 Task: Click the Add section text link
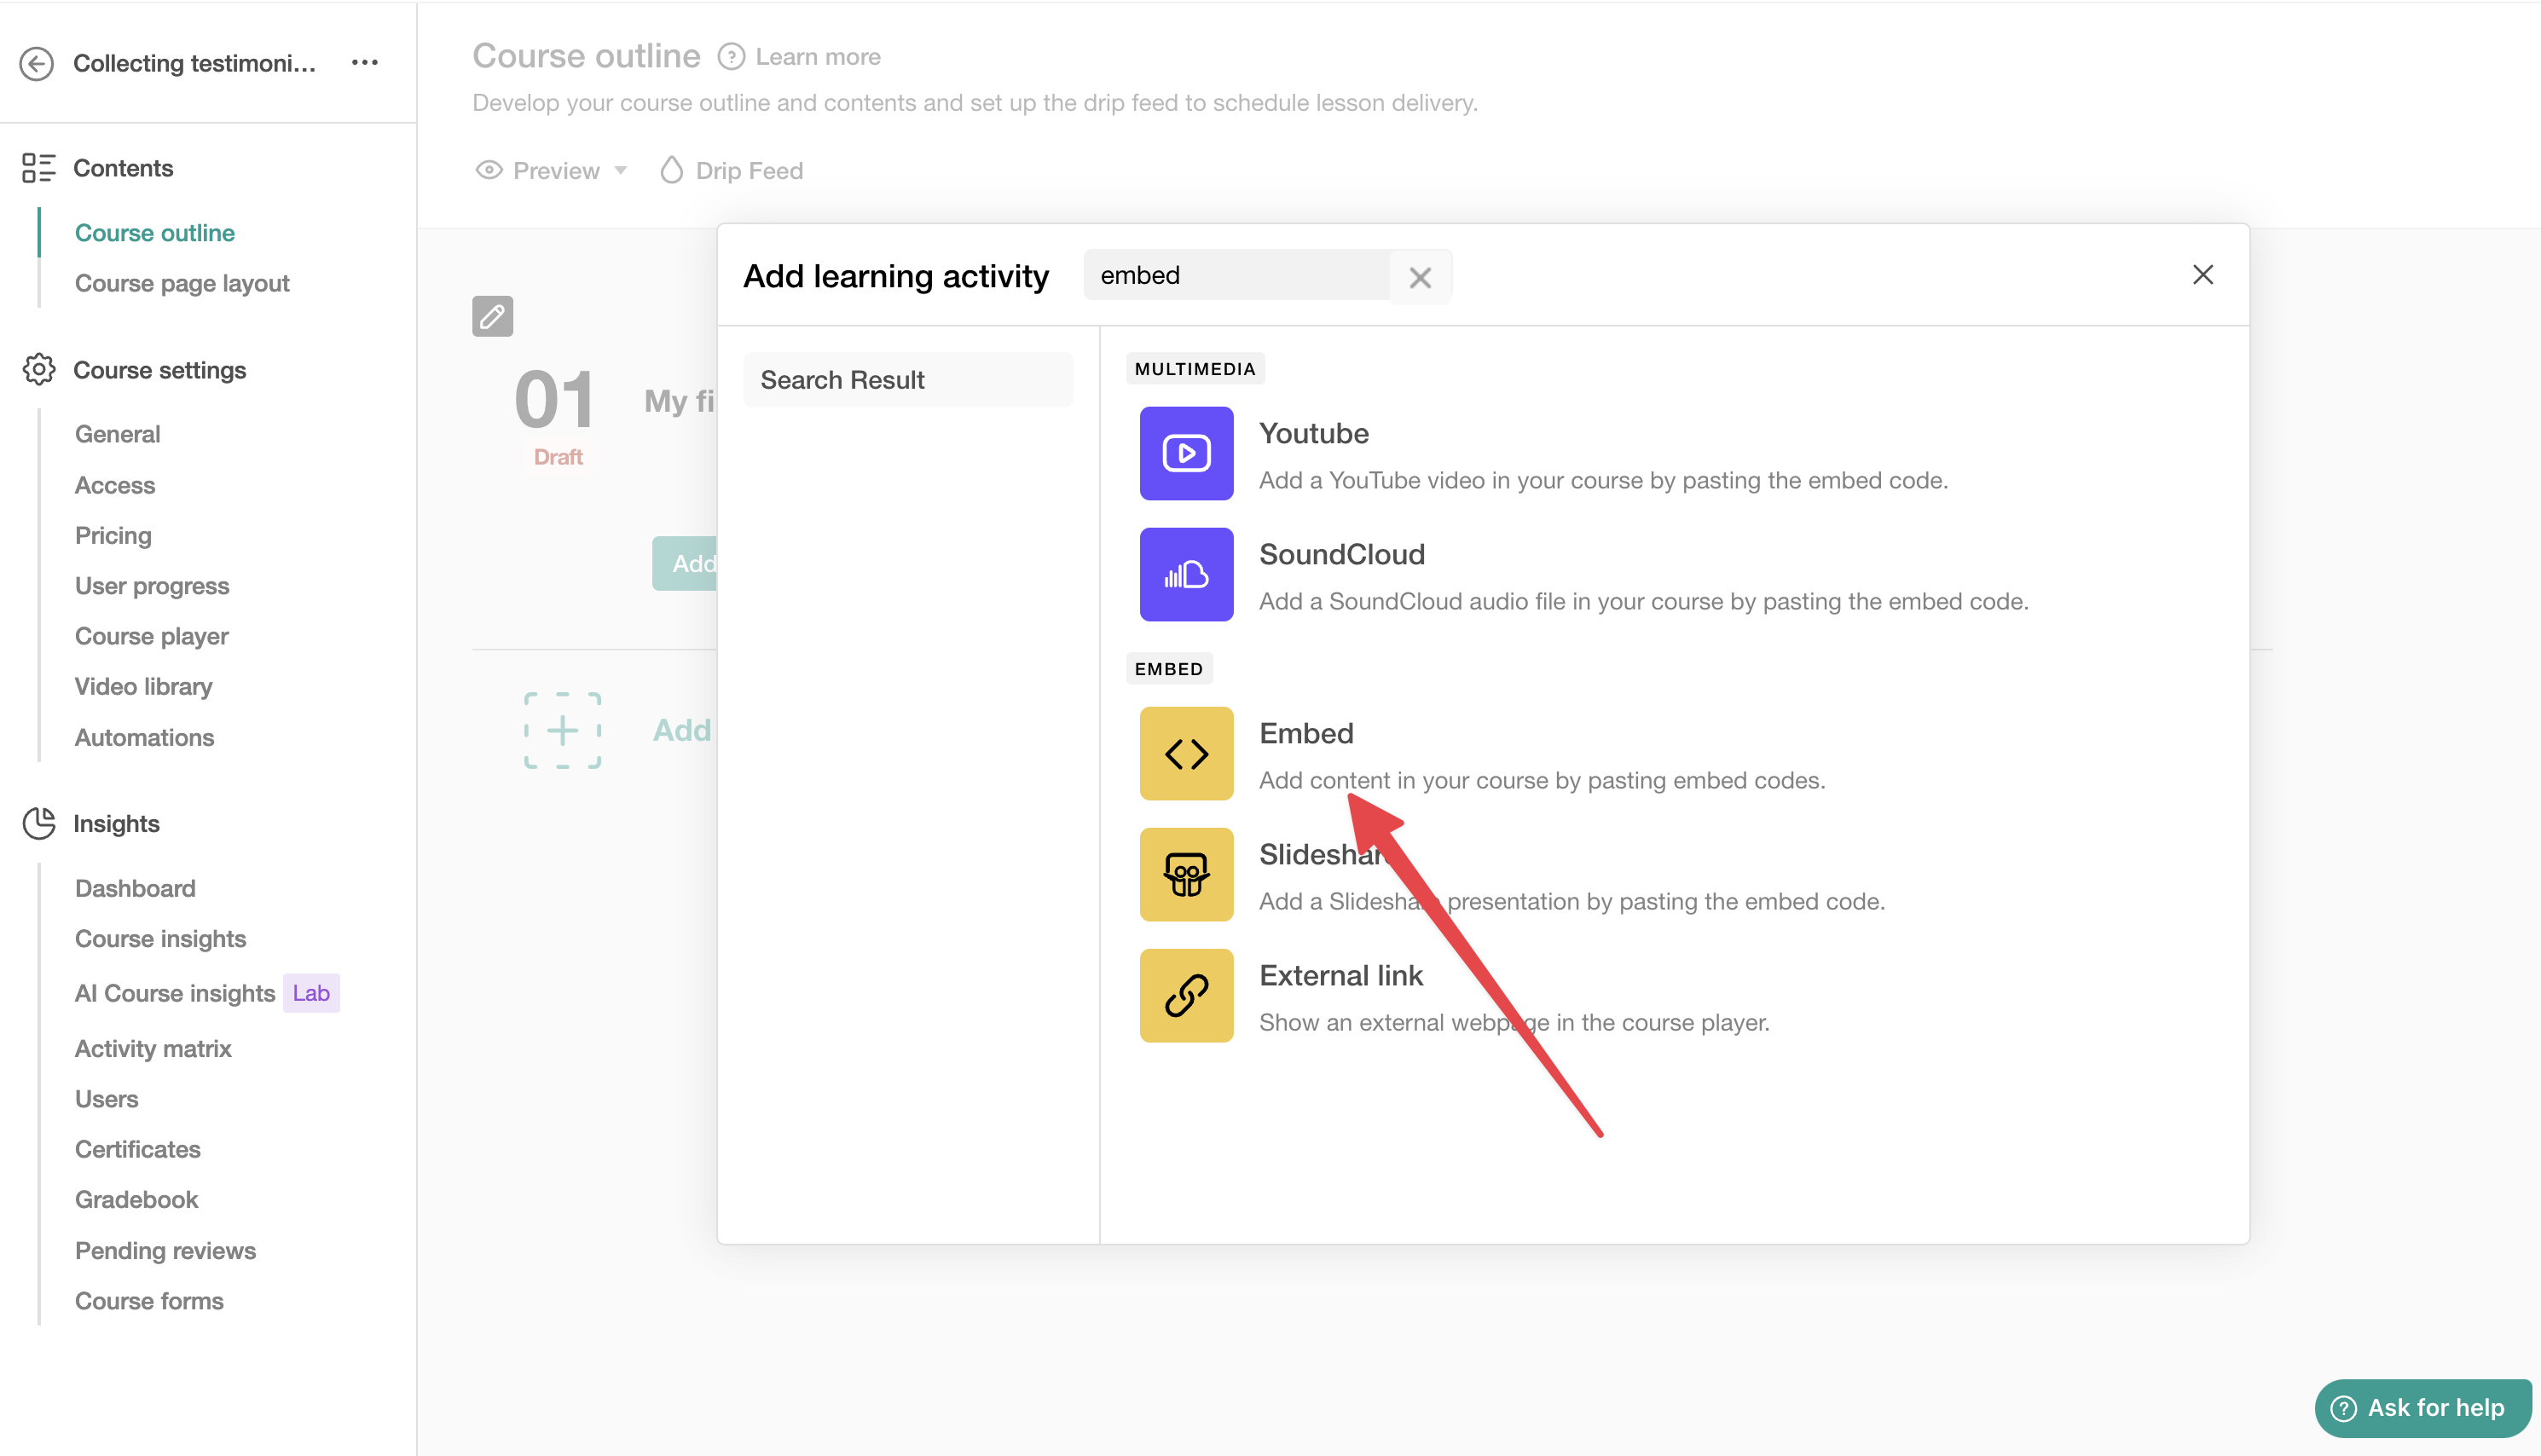682,730
